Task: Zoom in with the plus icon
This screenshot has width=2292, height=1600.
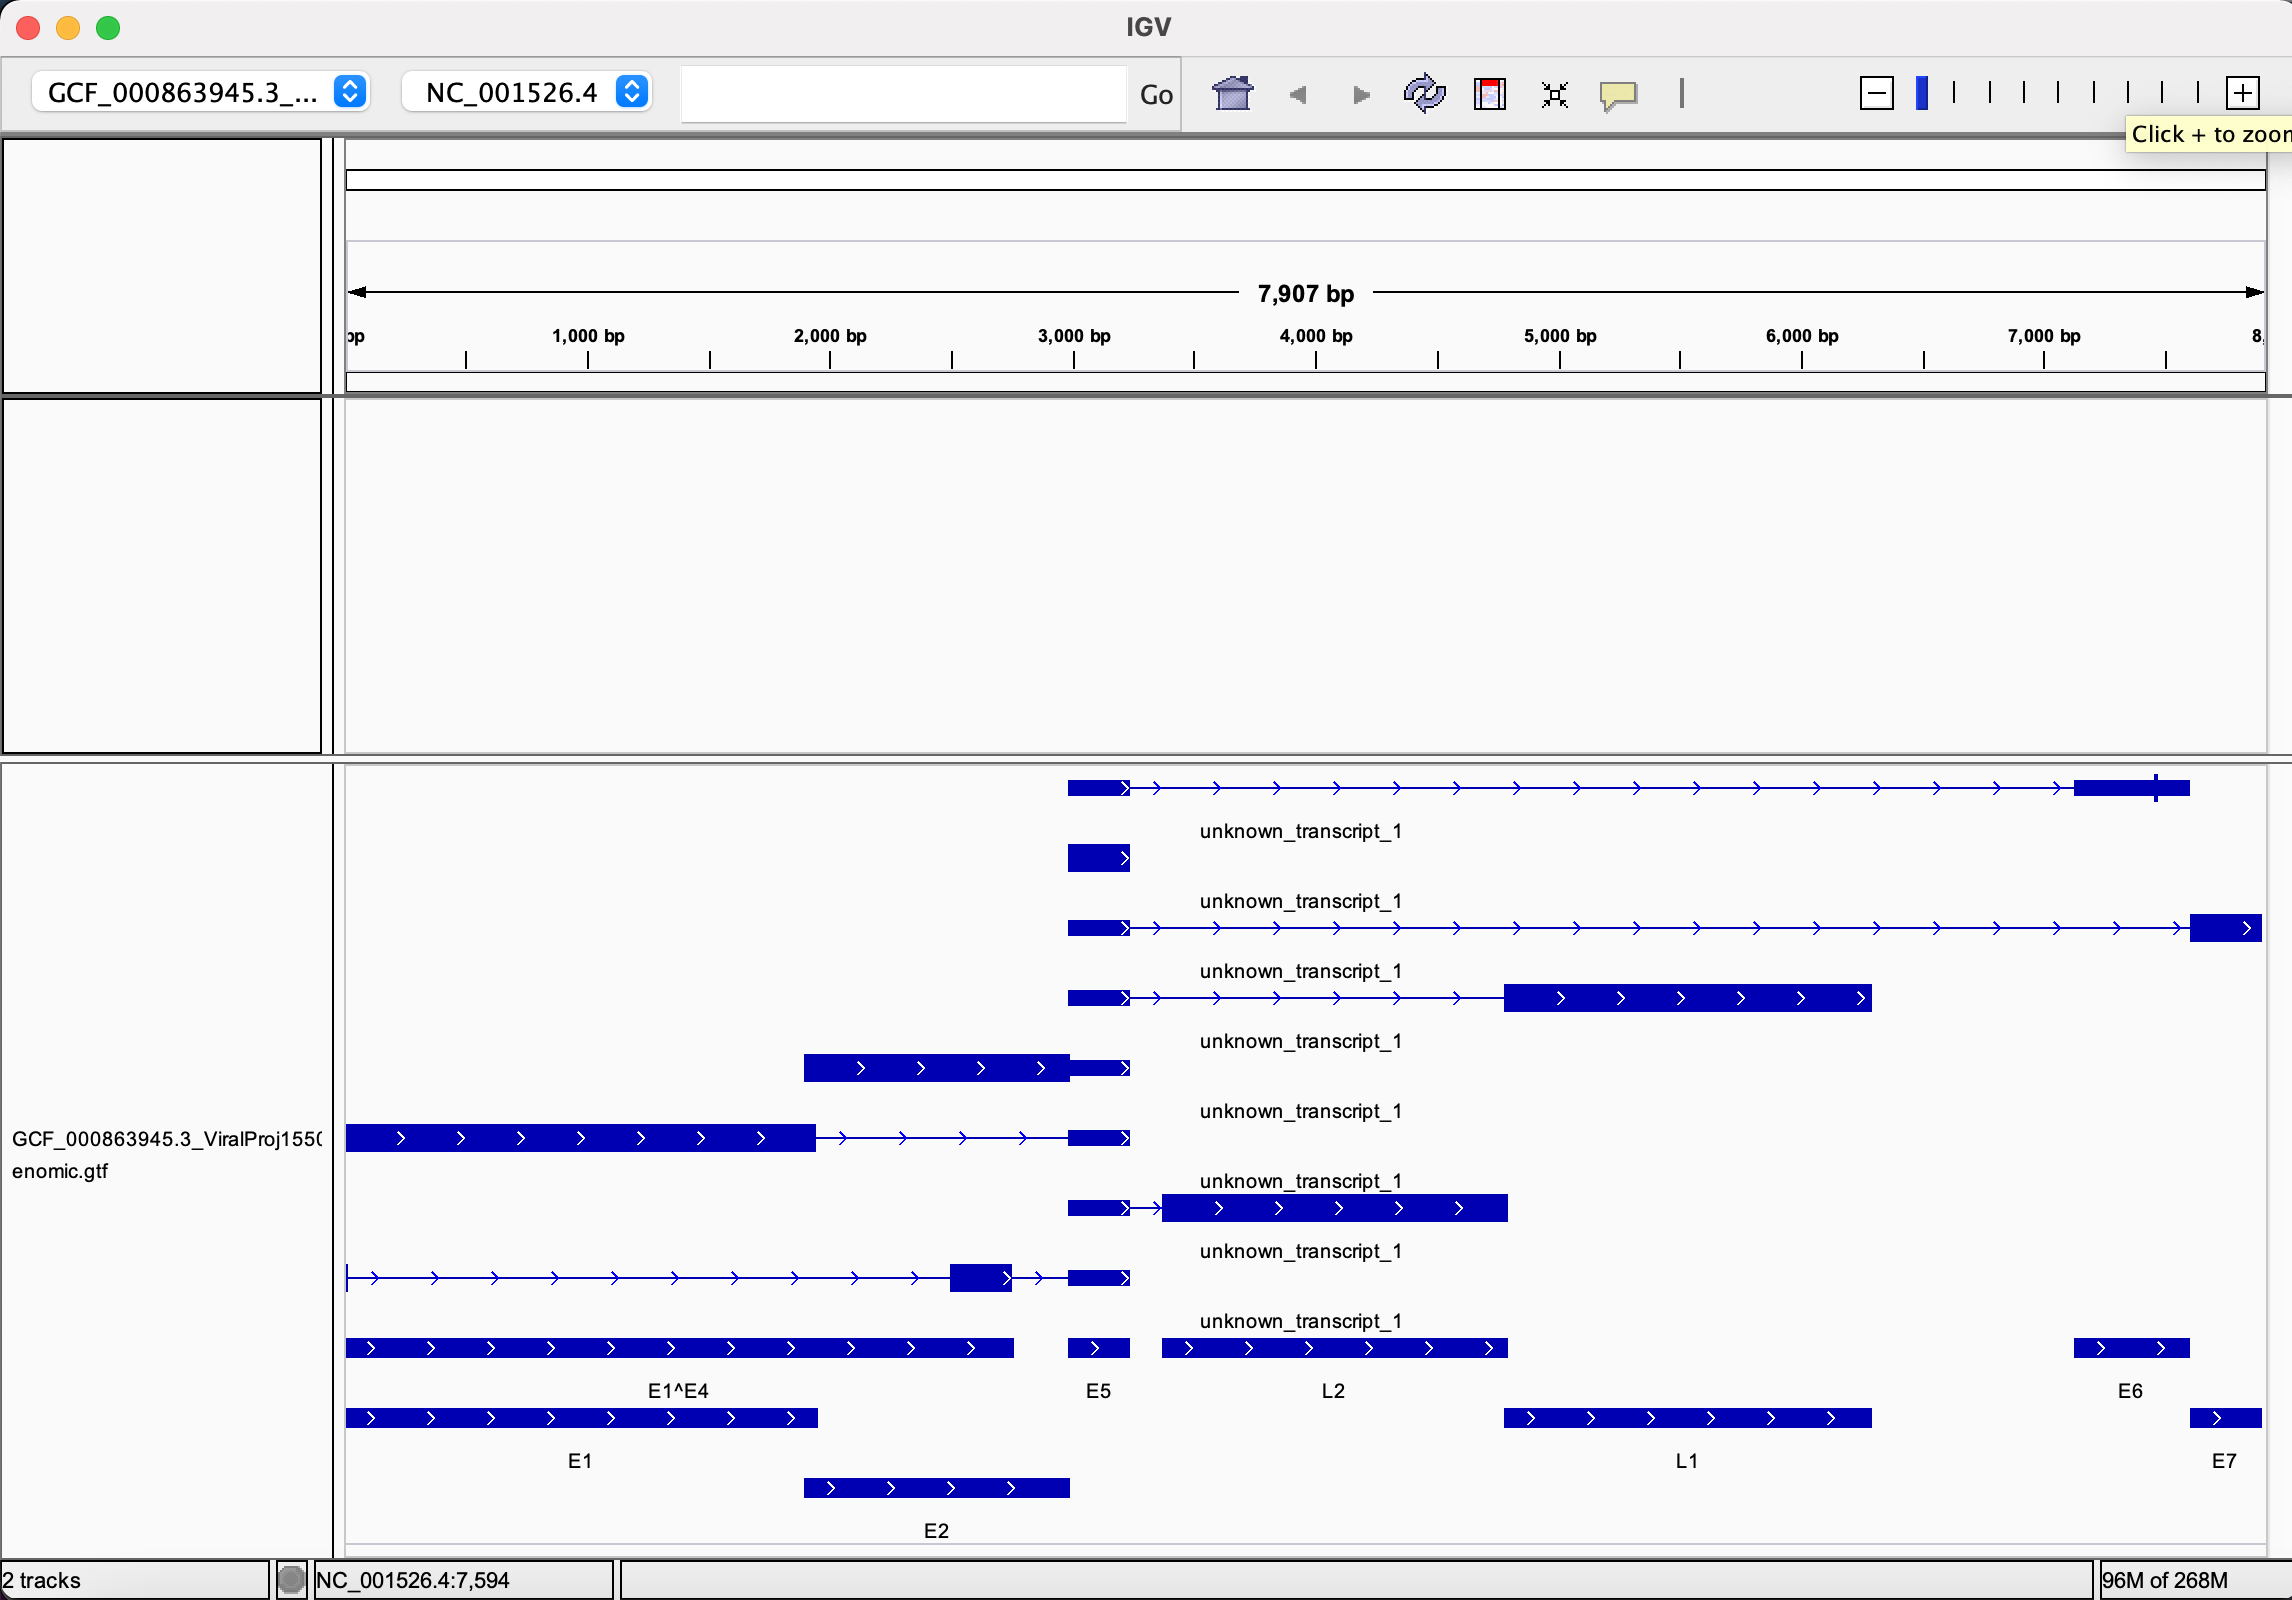Action: point(2243,94)
